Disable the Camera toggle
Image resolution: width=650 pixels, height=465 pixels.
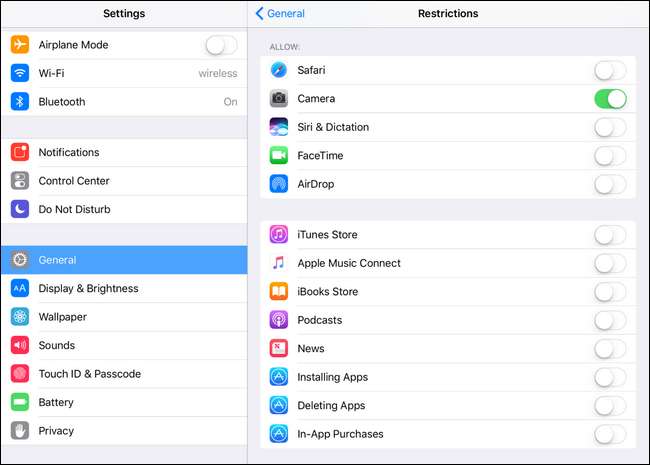point(609,99)
